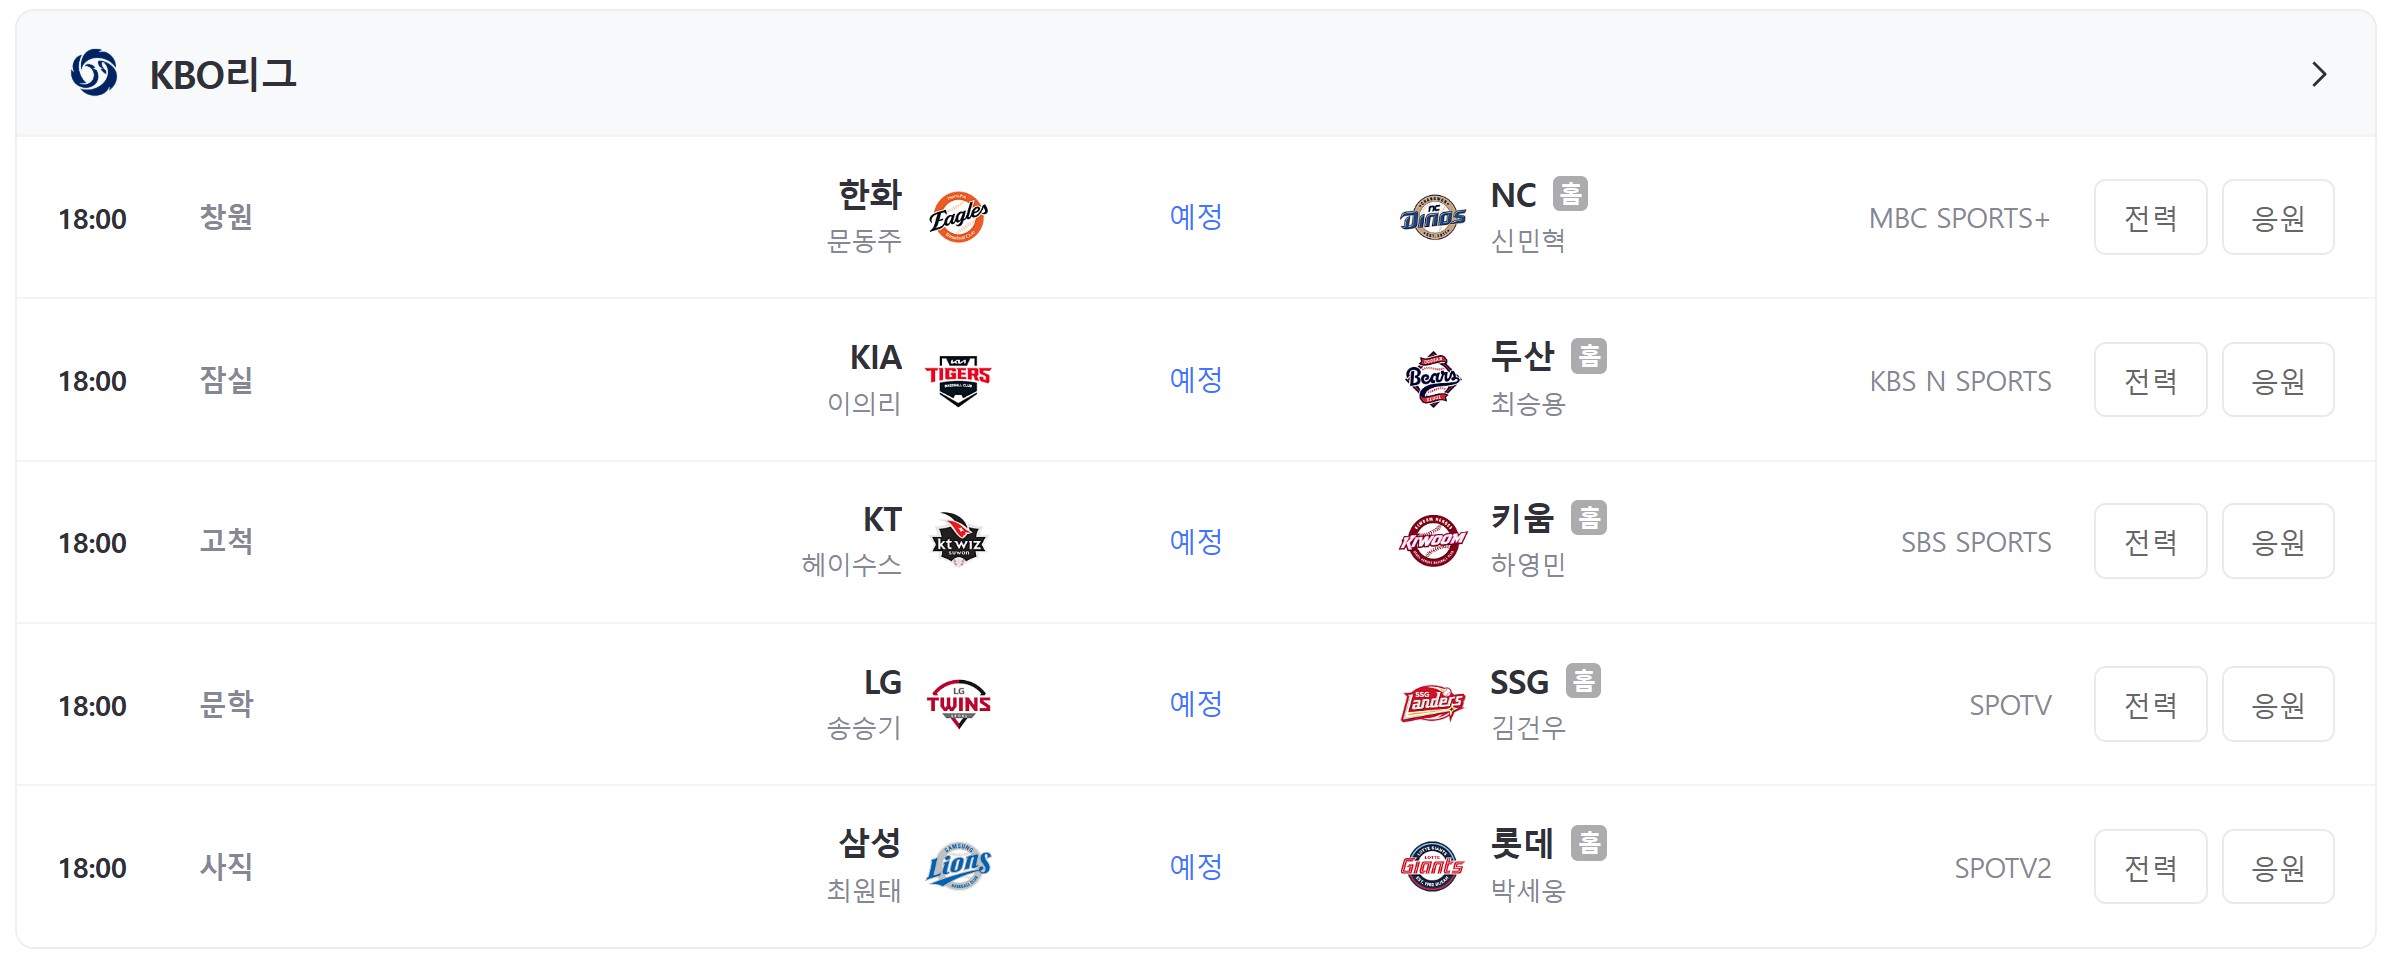
Task: Click the KBO리그 header title
Action: (223, 74)
